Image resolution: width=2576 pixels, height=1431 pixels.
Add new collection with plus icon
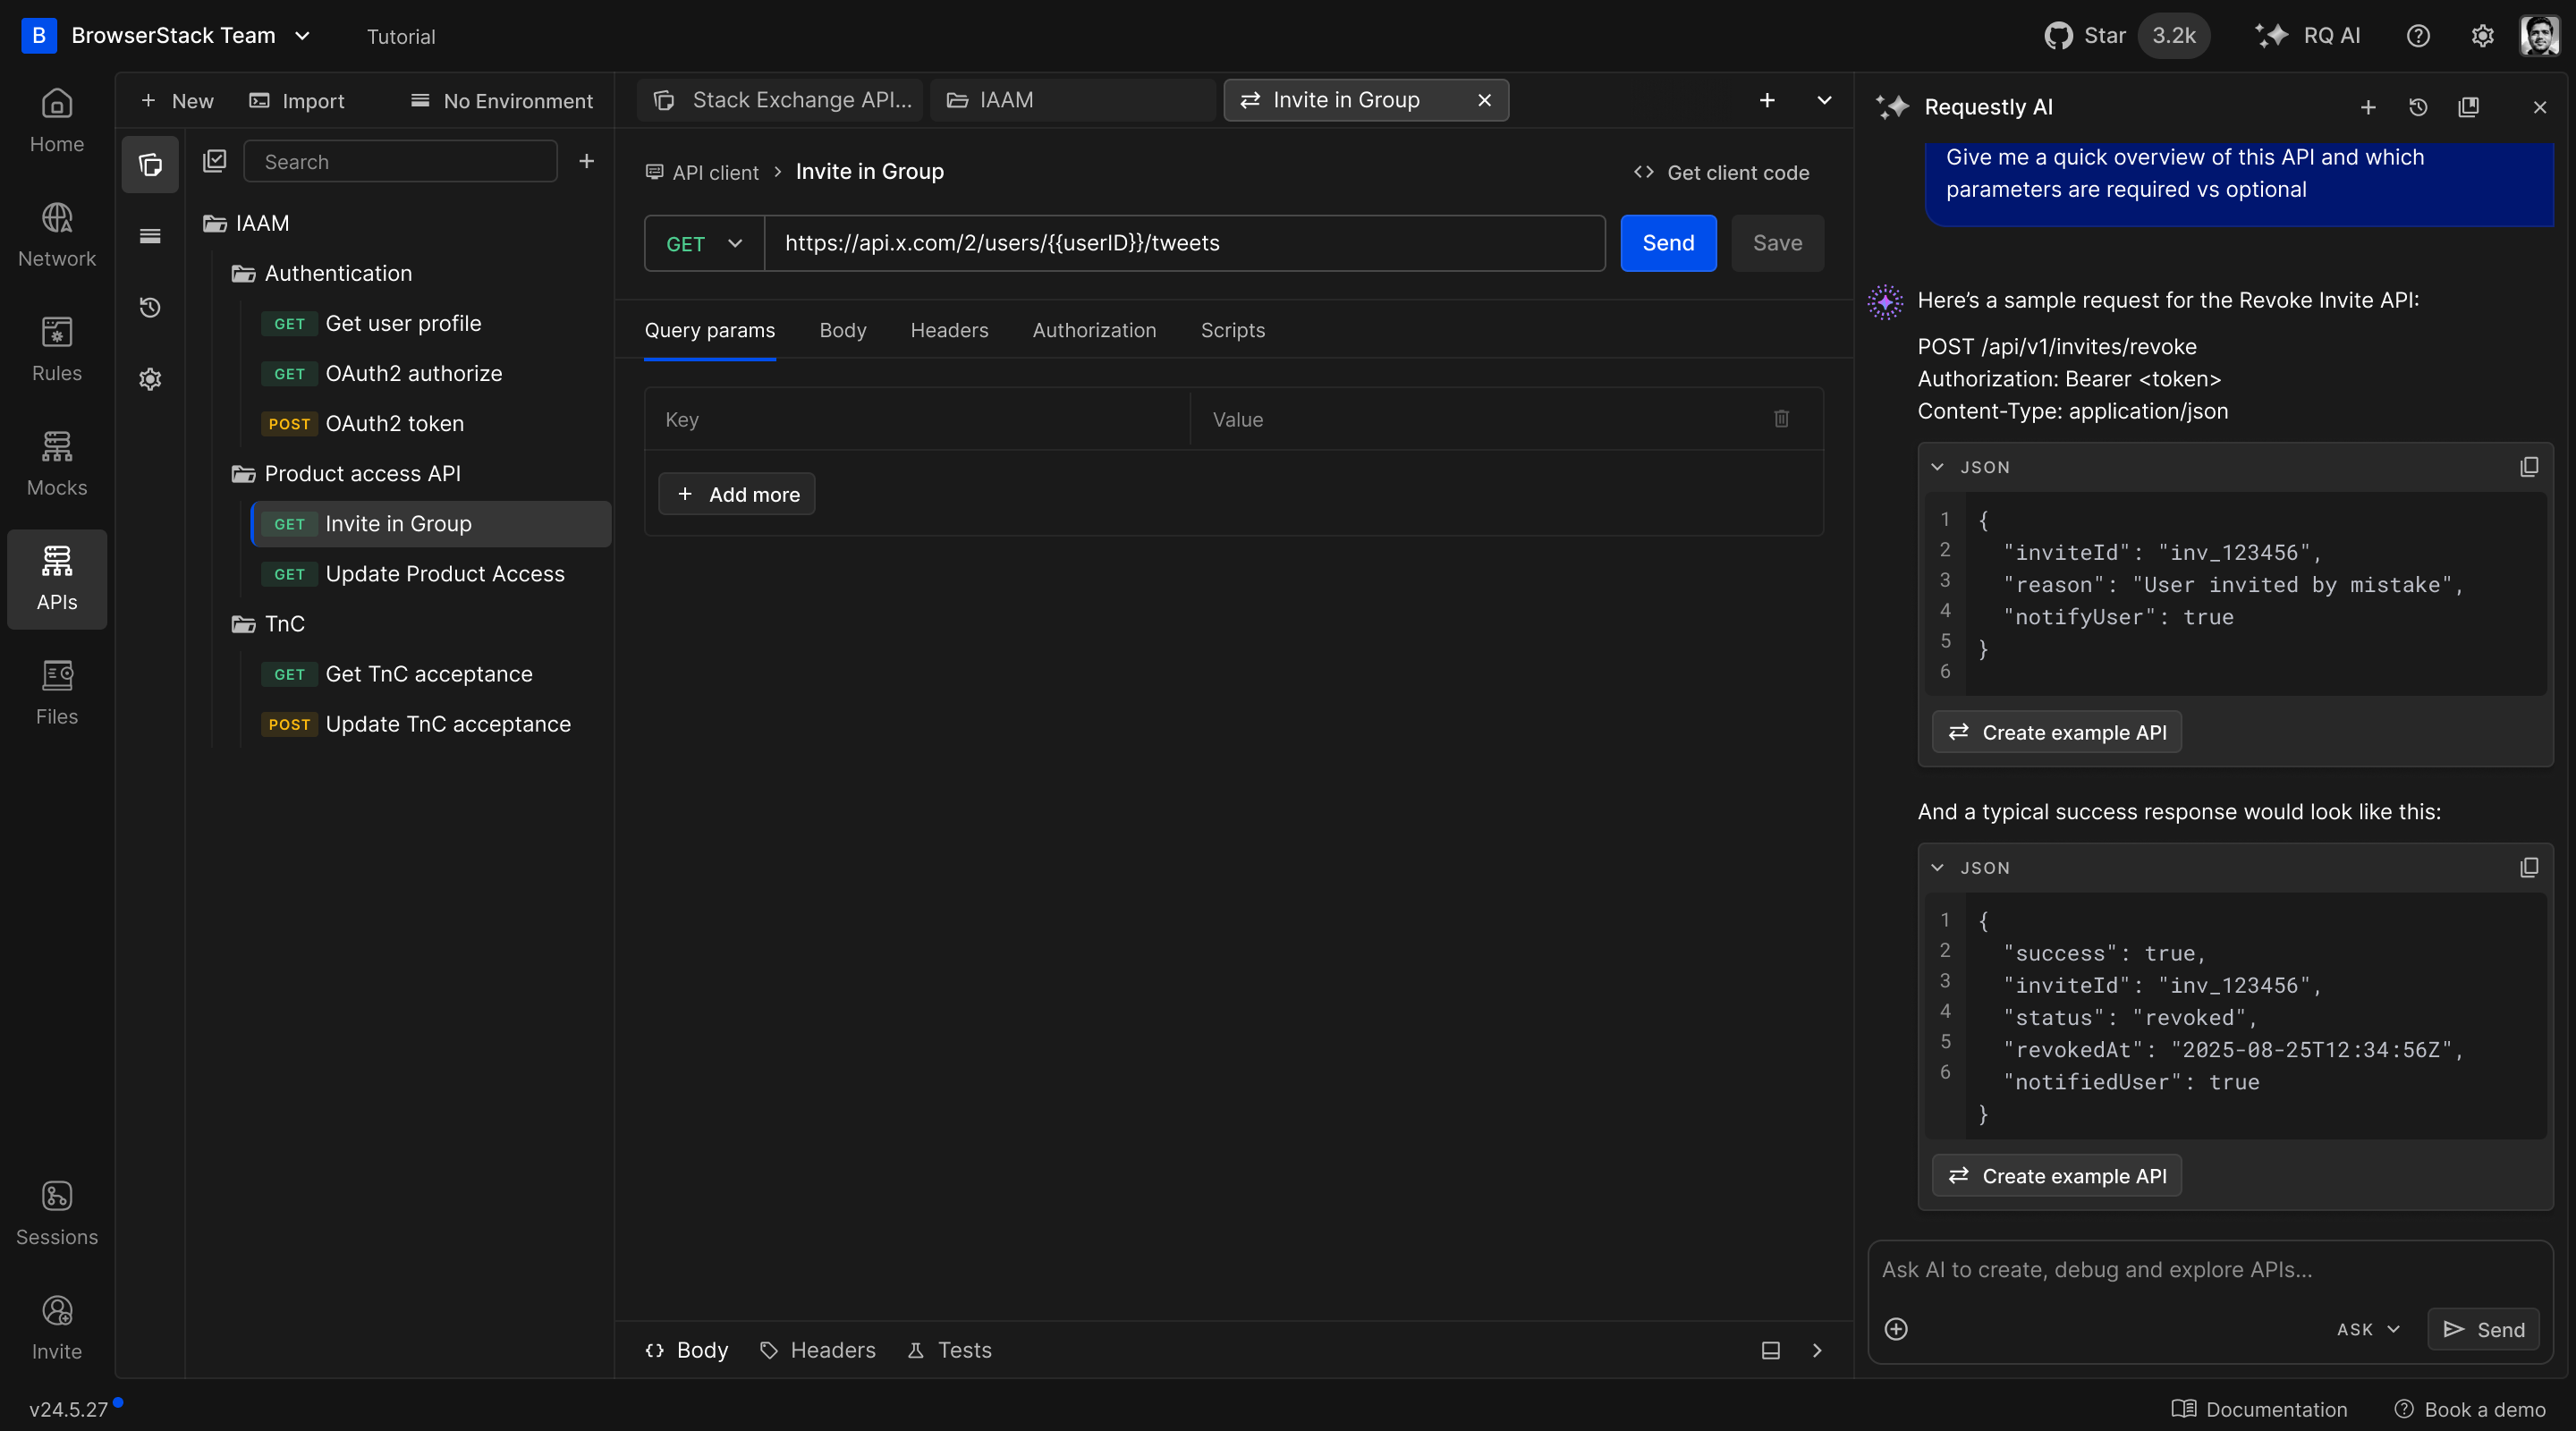click(x=587, y=161)
